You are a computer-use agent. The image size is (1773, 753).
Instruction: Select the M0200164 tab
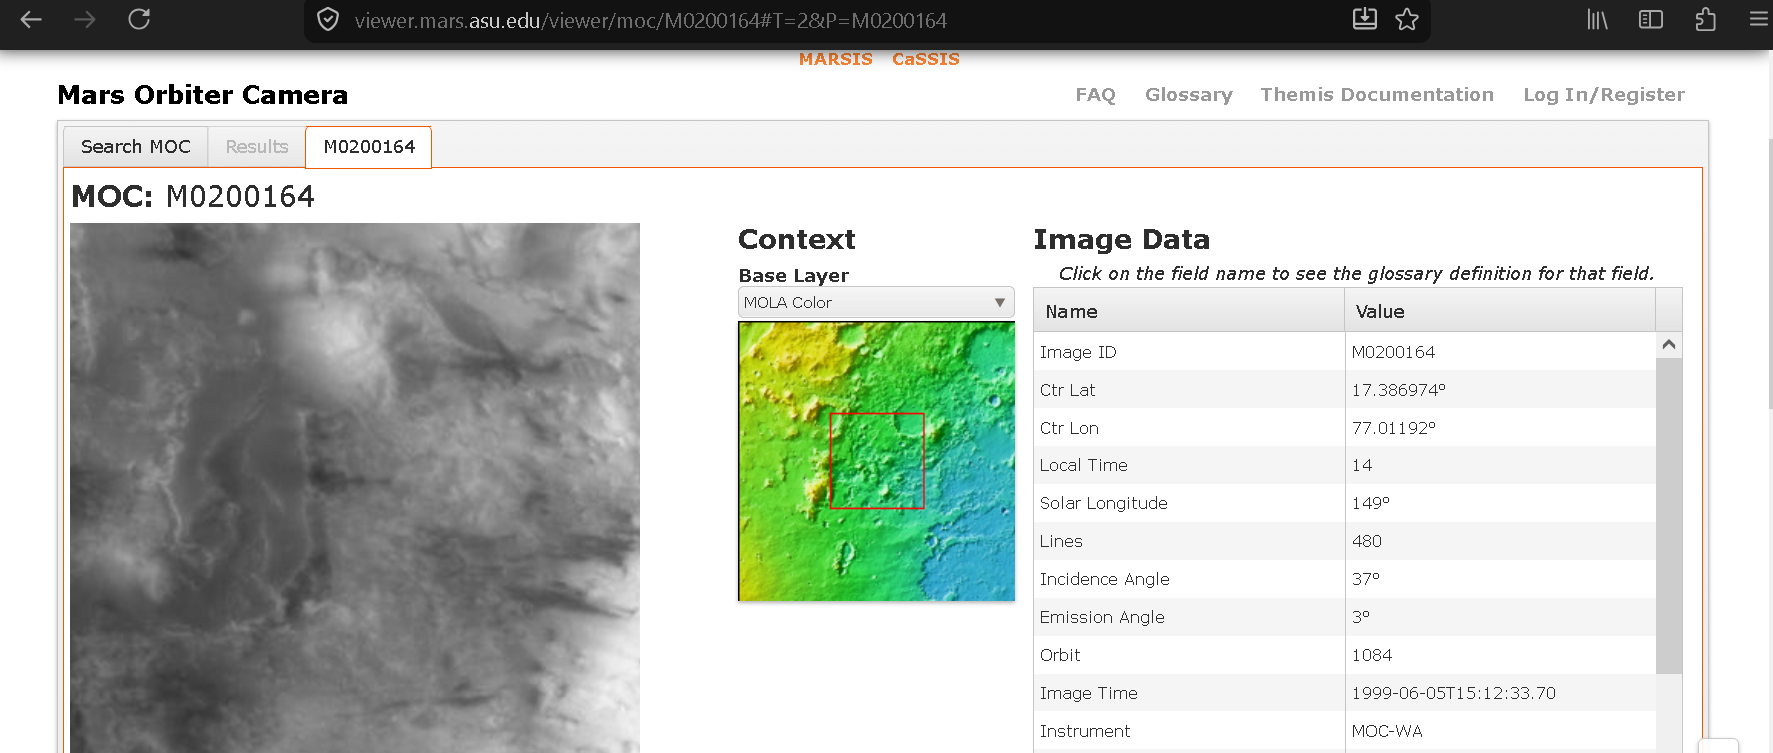coord(369,147)
